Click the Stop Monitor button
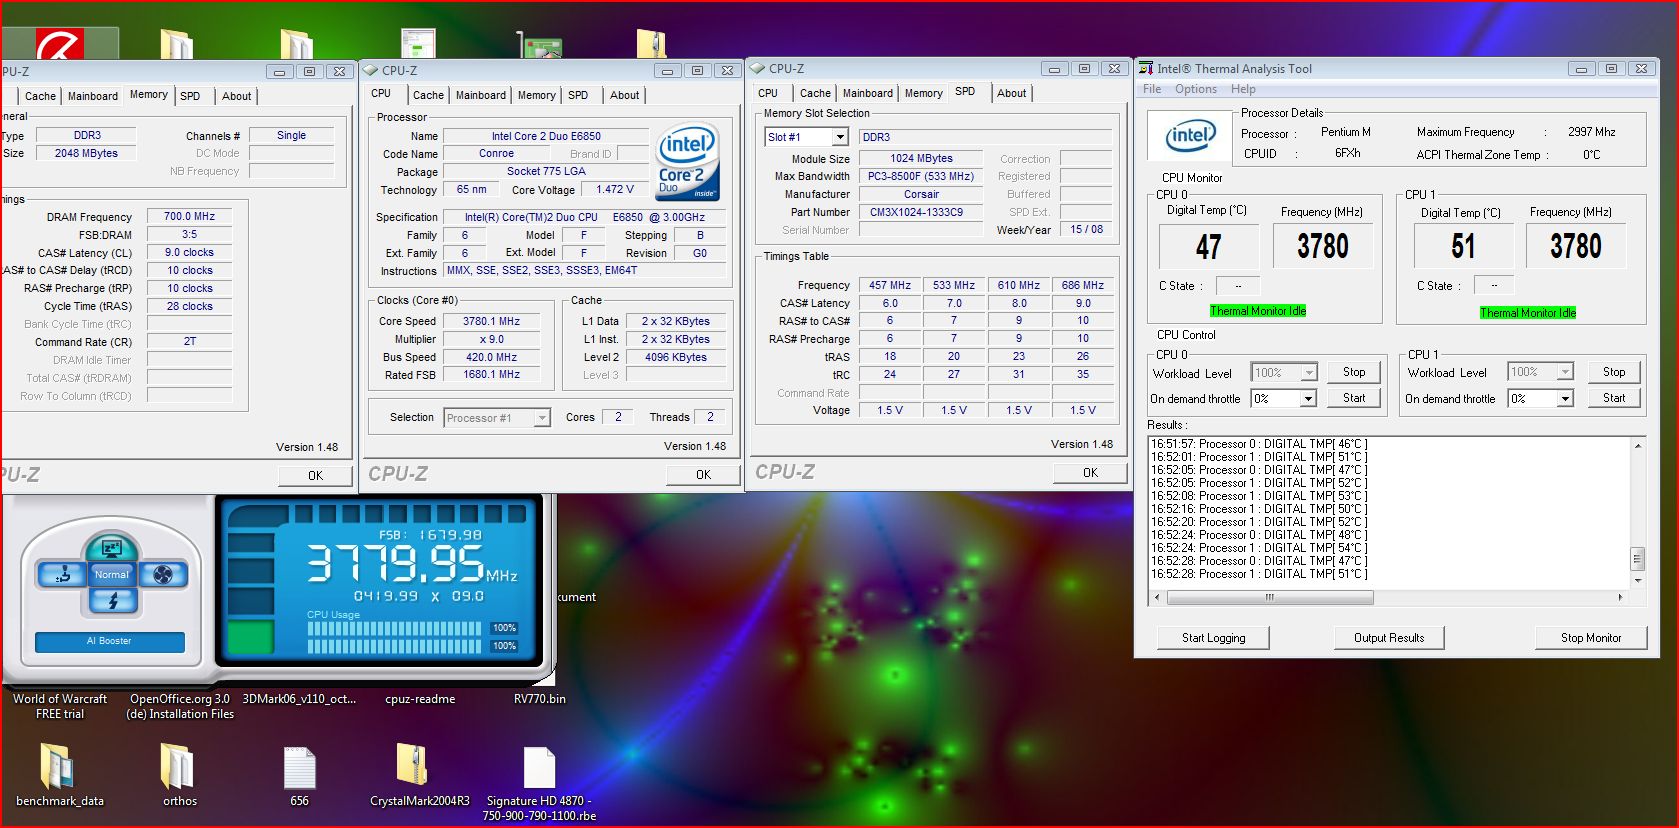1679x828 pixels. [1591, 638]
